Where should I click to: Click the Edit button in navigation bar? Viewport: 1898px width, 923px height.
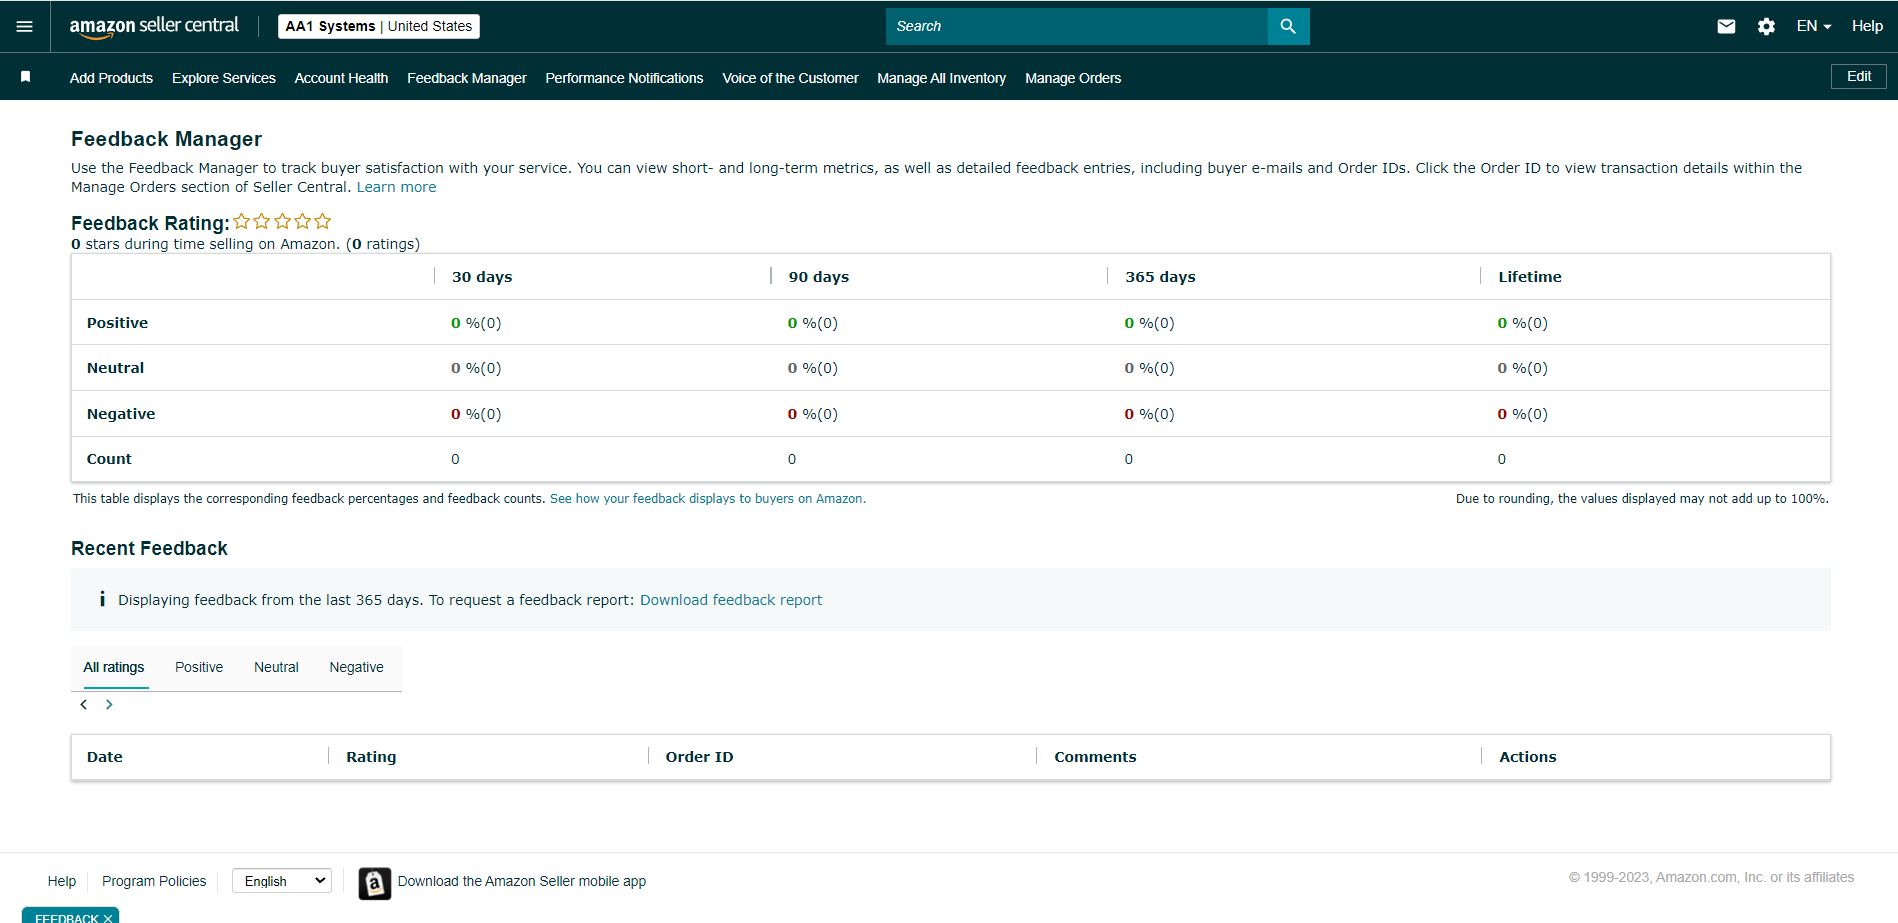coord(1859,77)
